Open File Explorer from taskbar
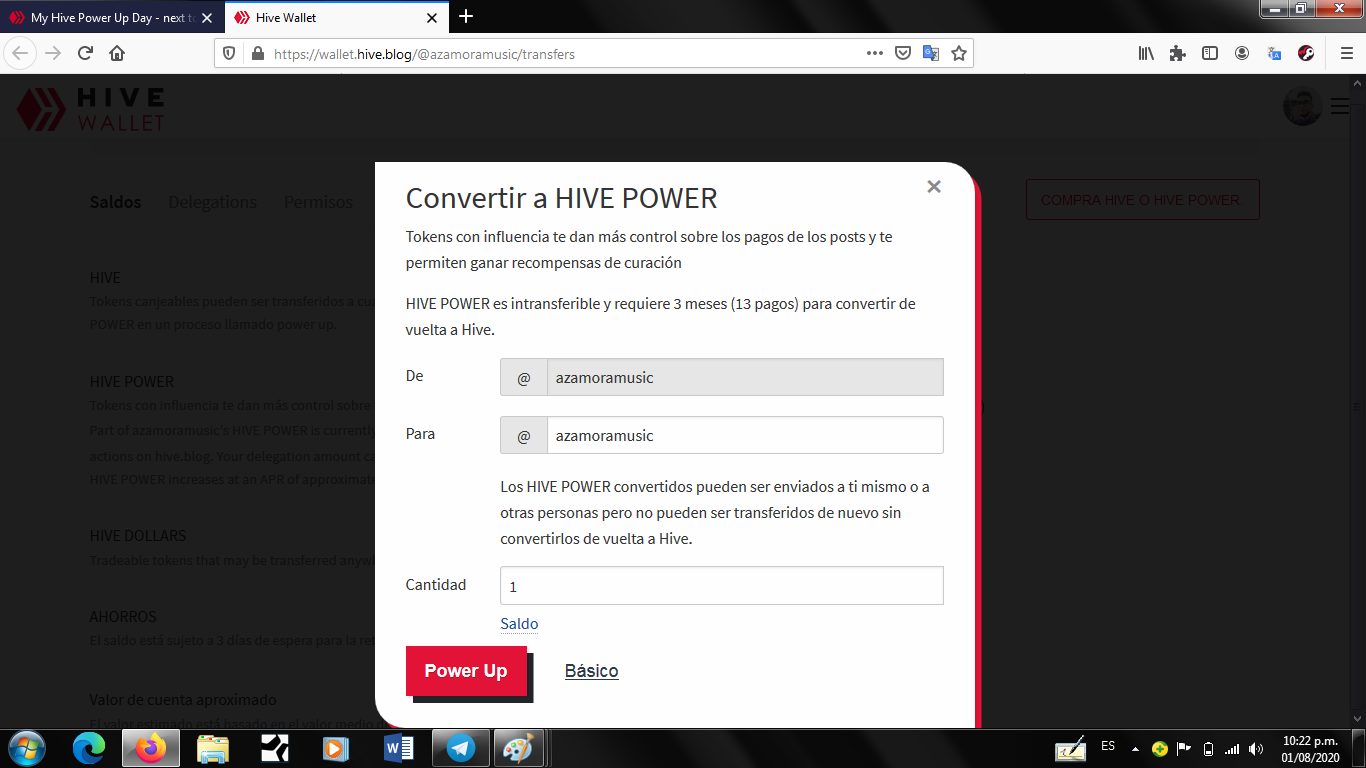The height and width of the screenshot is (768, 1366). tap(213, 748)
